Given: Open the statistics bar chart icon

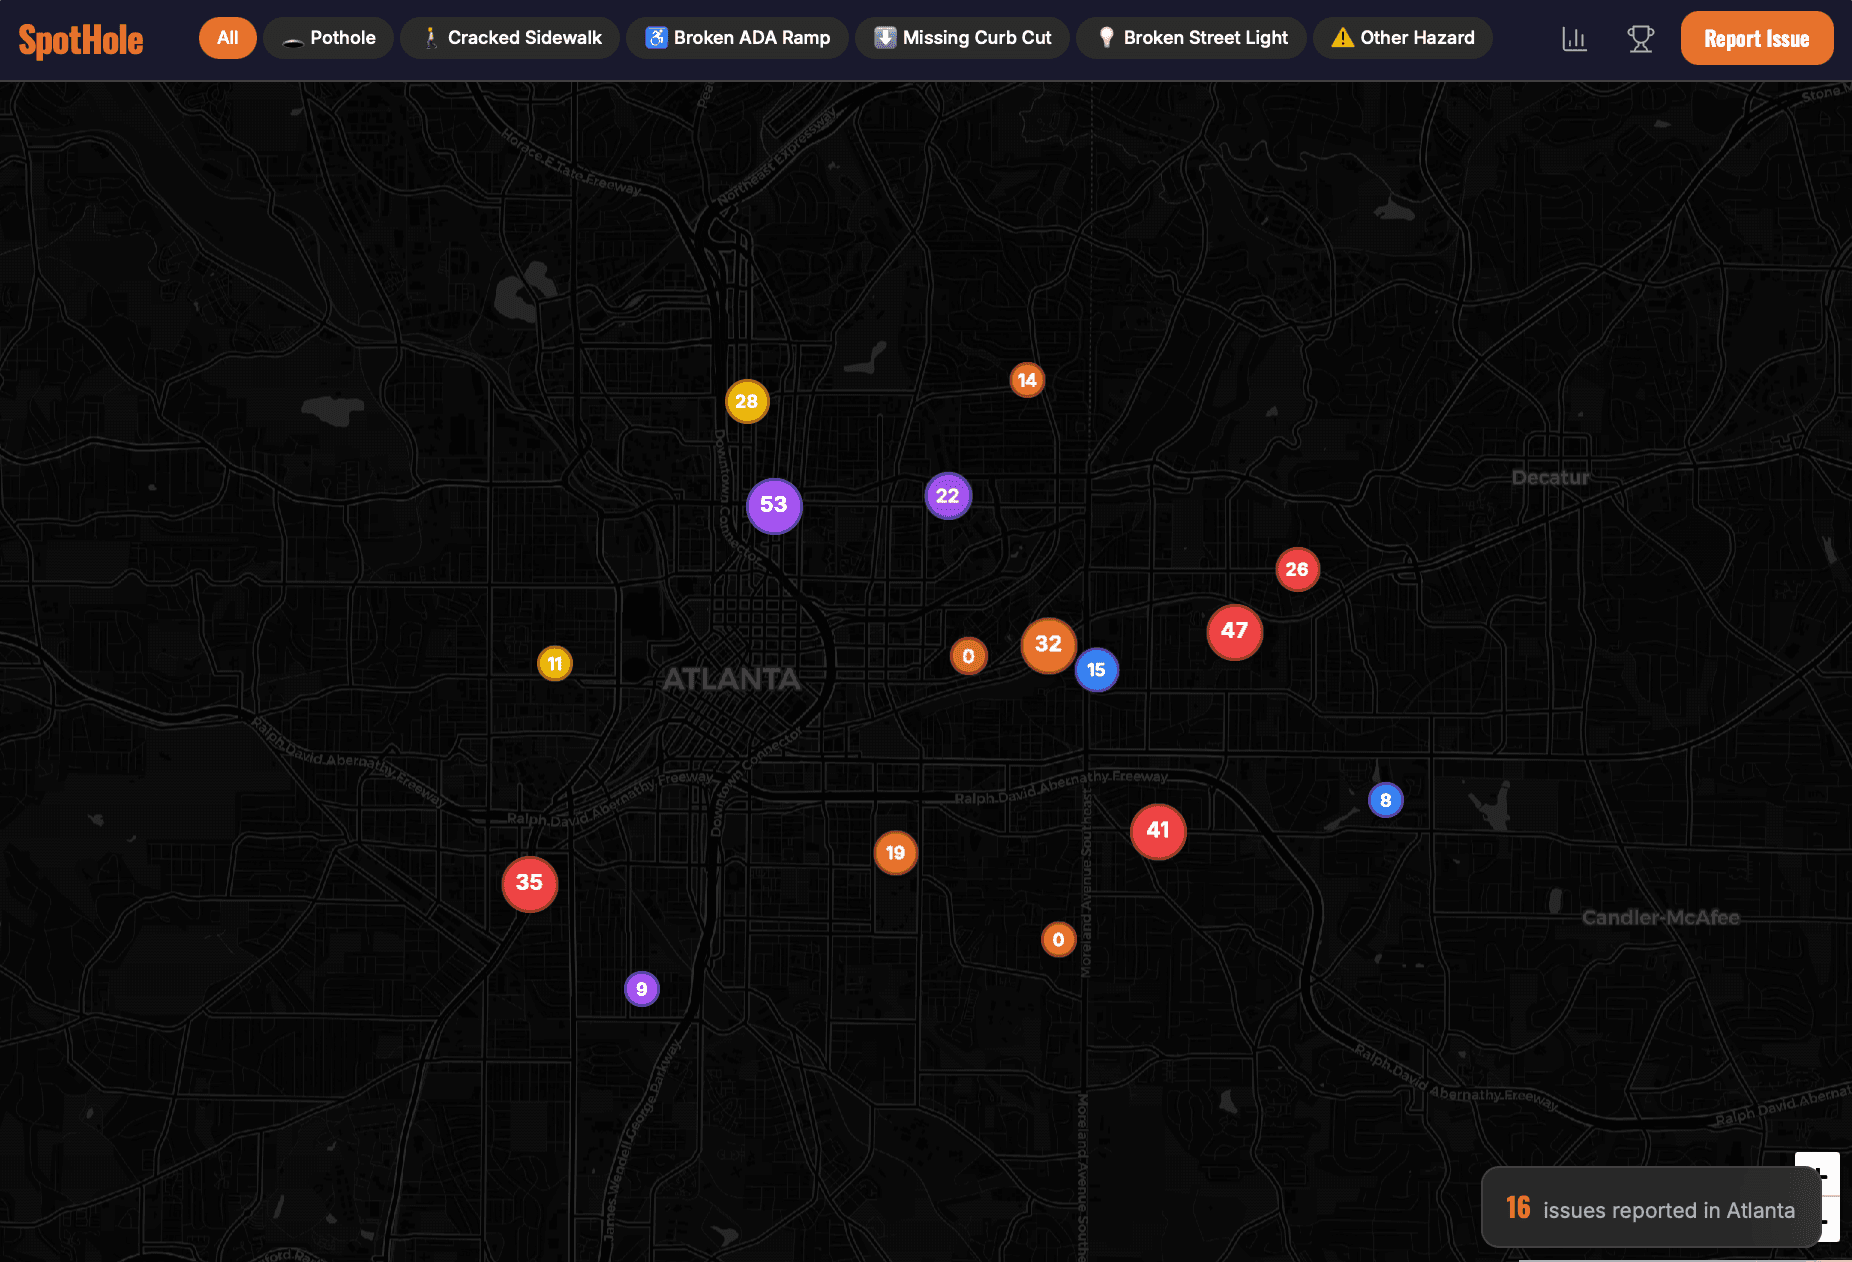Looking at the screenshot, I should pyautogui.click(x=1574, y=38).
